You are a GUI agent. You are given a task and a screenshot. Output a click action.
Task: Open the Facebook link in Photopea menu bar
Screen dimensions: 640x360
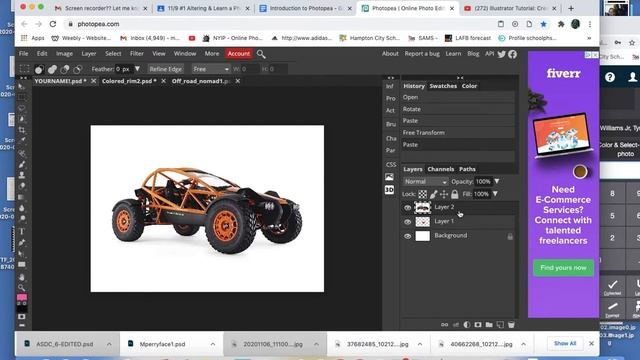(513, 54)
